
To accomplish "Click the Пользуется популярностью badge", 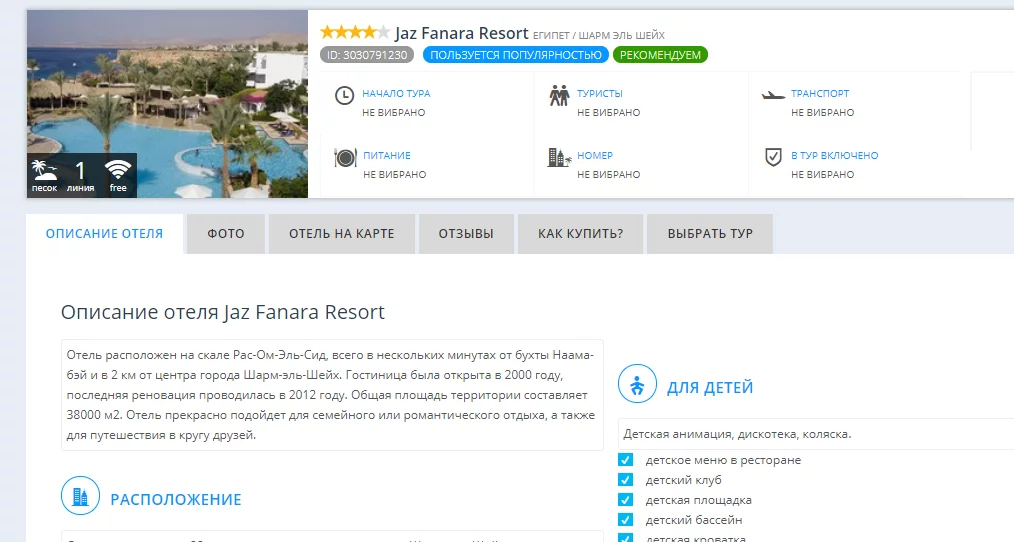I will [515, 55].
